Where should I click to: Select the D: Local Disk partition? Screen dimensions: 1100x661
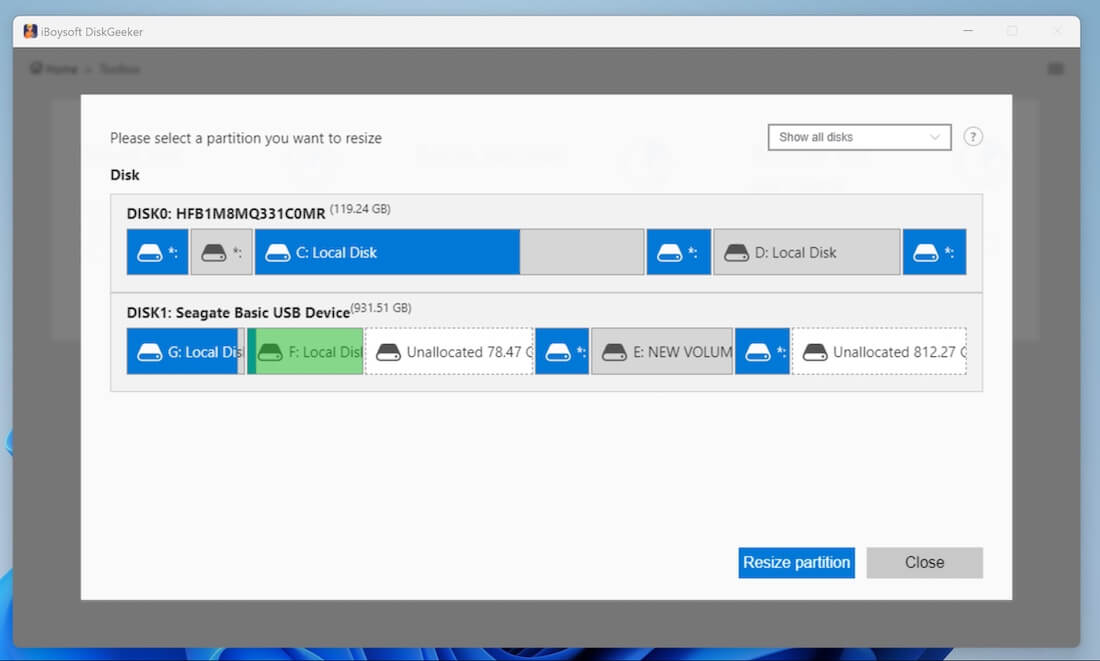pos(807,252)
